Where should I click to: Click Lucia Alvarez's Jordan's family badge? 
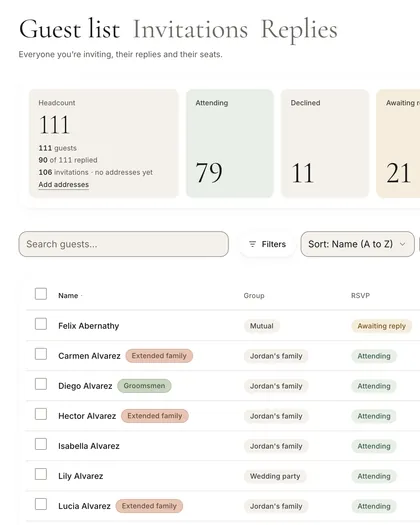(276, 506)
